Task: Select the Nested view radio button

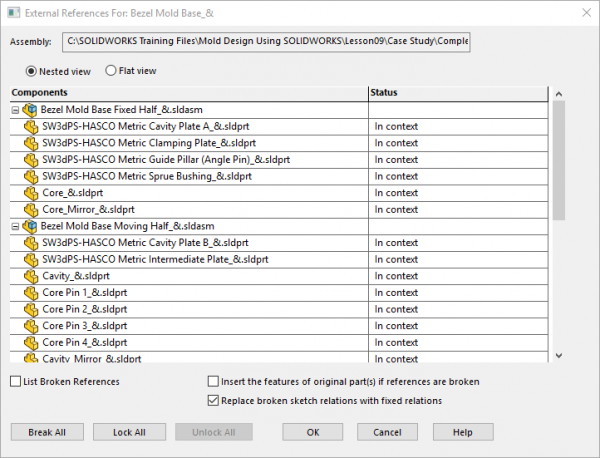Action: (x=31, y=72)
